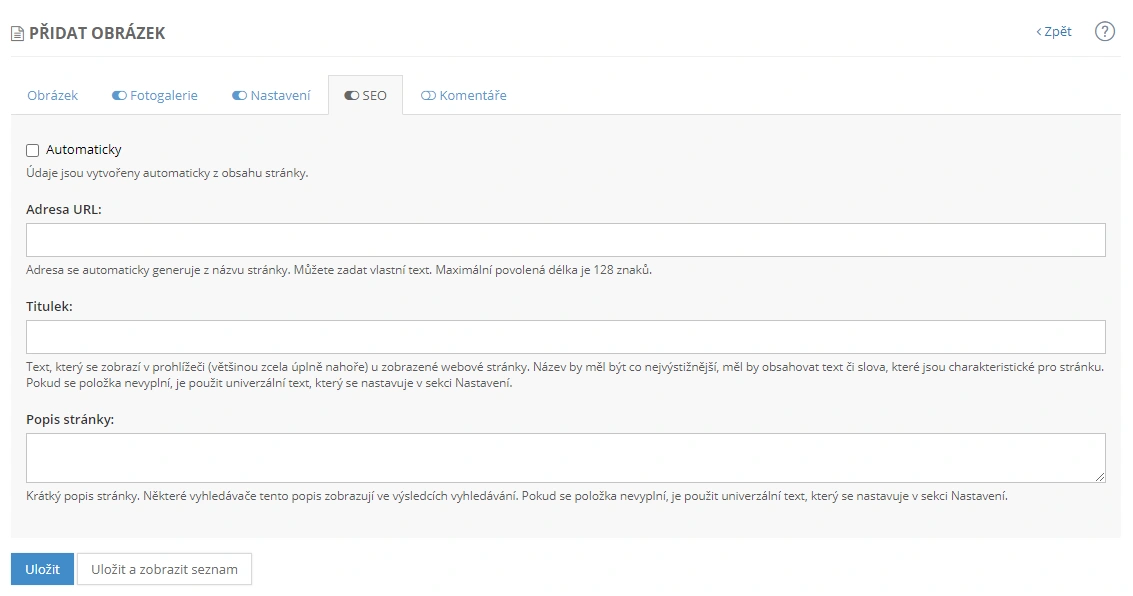Click the Popis stránky textarea resize handle
This screenshot has width=1133, height=596.
click(1100, 478)
